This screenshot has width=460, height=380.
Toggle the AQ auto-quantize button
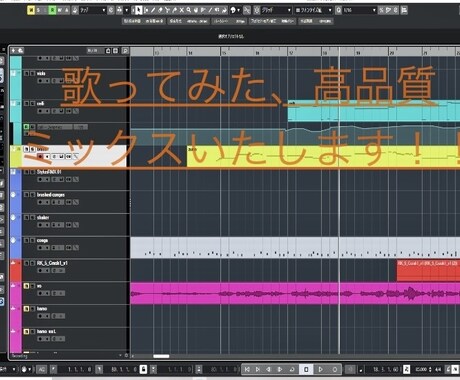pyautogui.click(x=41, y=369)
